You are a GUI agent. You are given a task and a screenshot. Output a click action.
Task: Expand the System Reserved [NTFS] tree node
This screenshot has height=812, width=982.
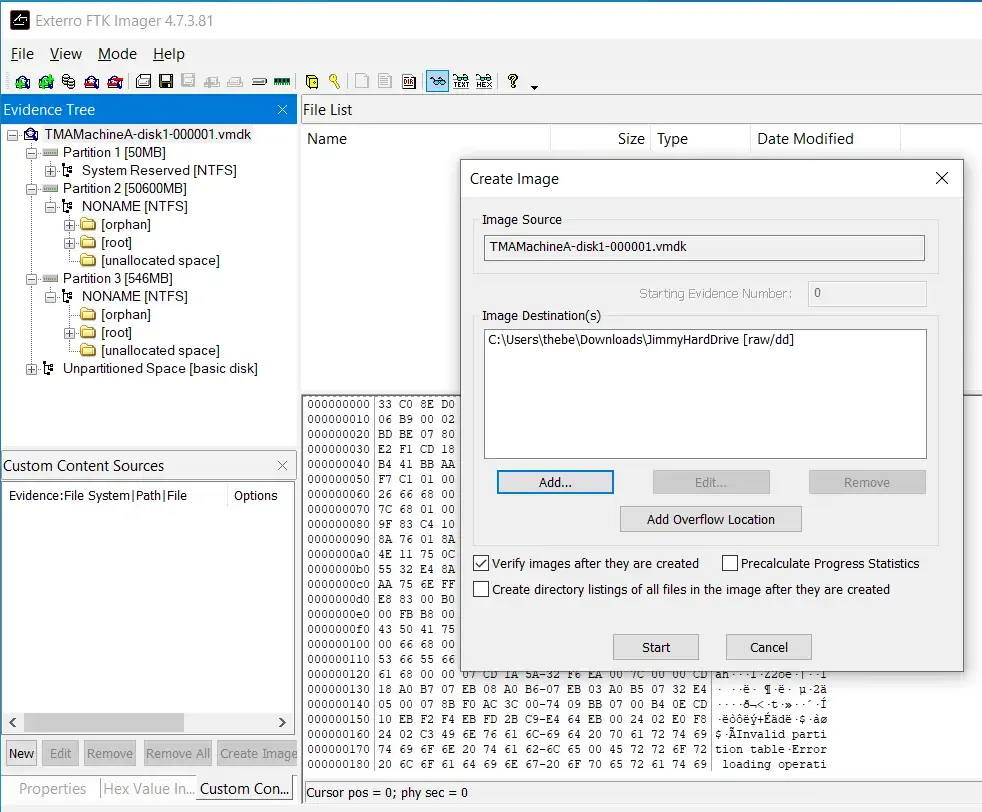click(51, 171)
